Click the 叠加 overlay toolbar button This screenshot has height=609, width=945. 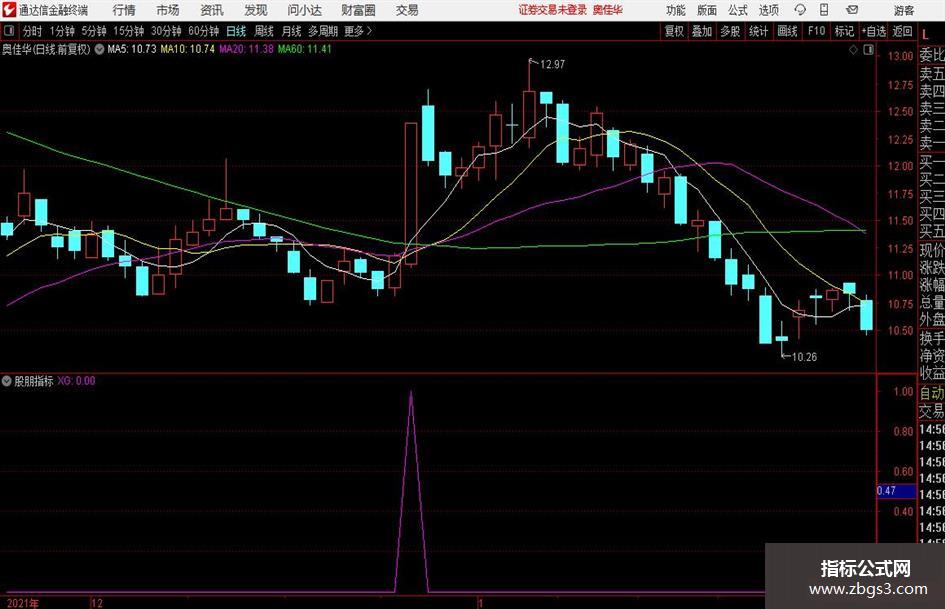(702, 31)
